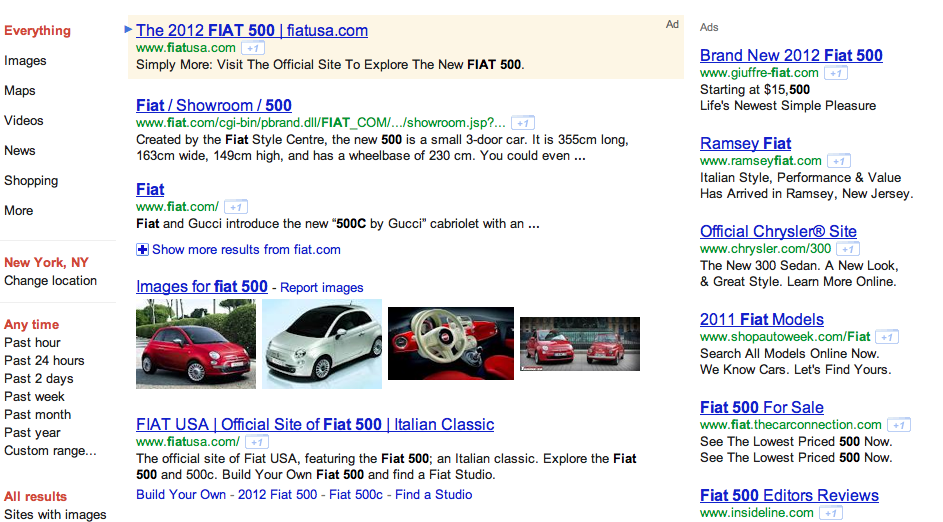The image size is (943, 522).
Task: Open The 2012 FIAT 500 fiatusa.com ad
Action: 252,31
